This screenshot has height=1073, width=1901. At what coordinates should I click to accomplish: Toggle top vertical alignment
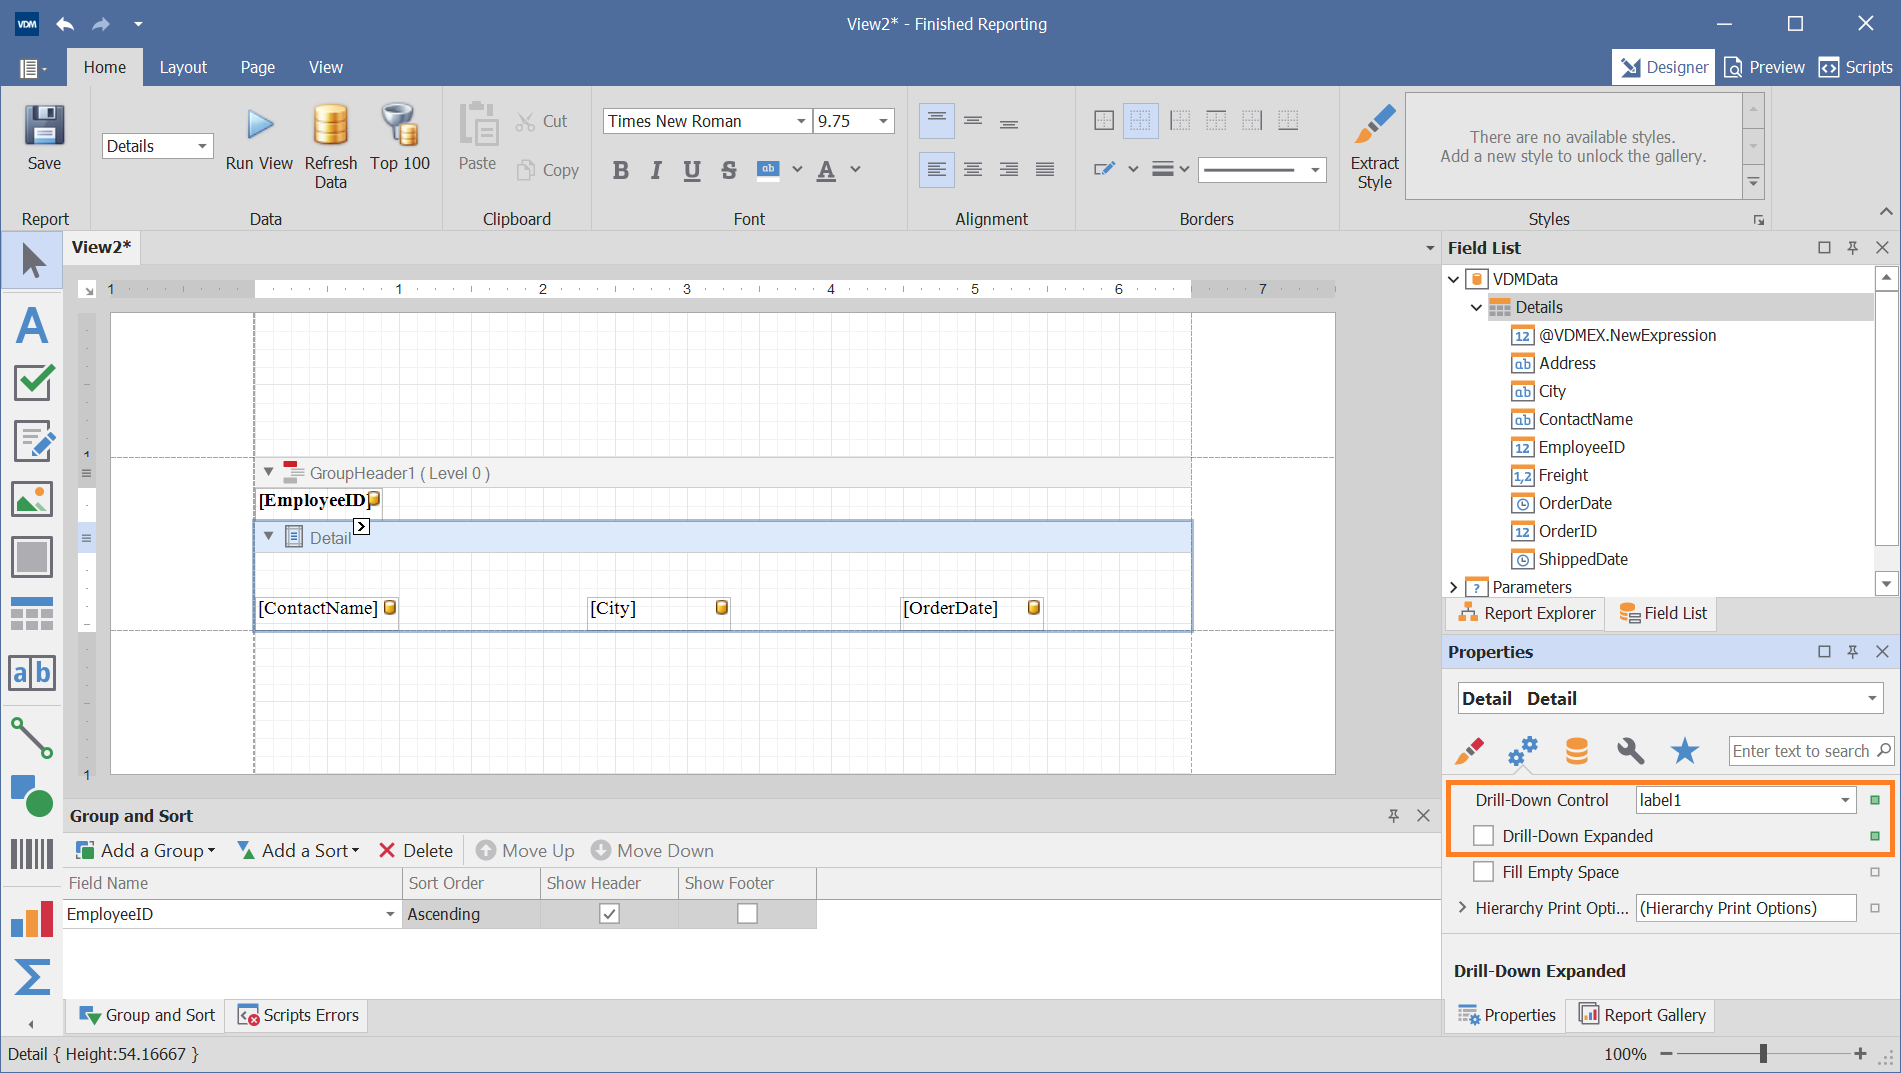point(937,121)
